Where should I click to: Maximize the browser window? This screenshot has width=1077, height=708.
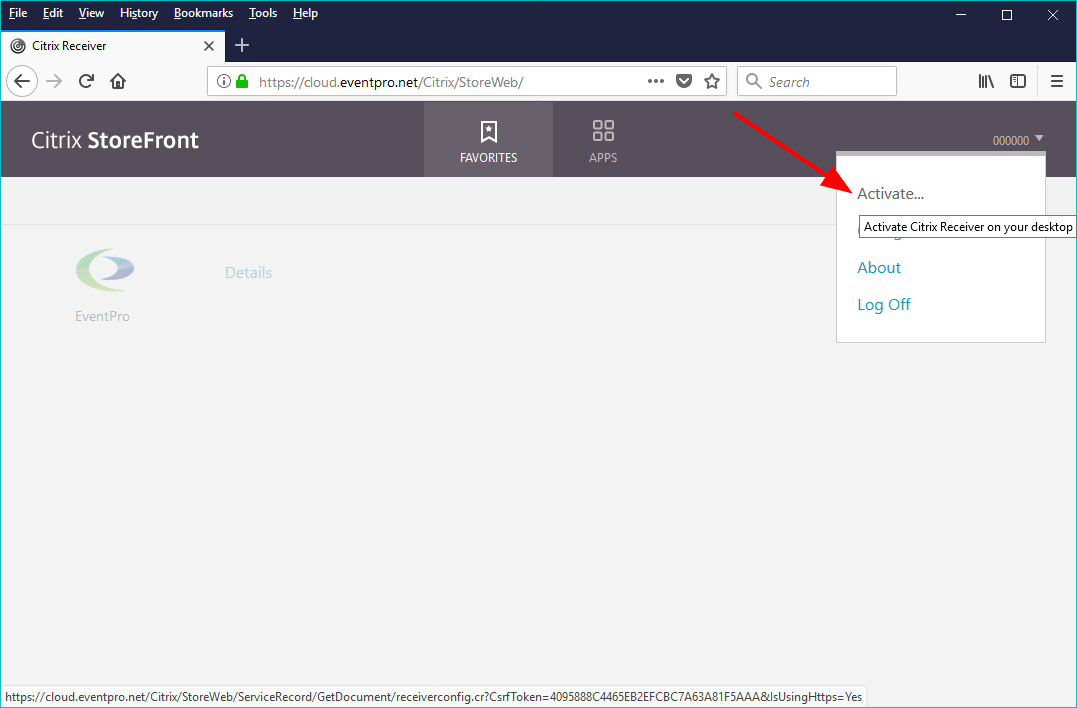pos(1007,14)
